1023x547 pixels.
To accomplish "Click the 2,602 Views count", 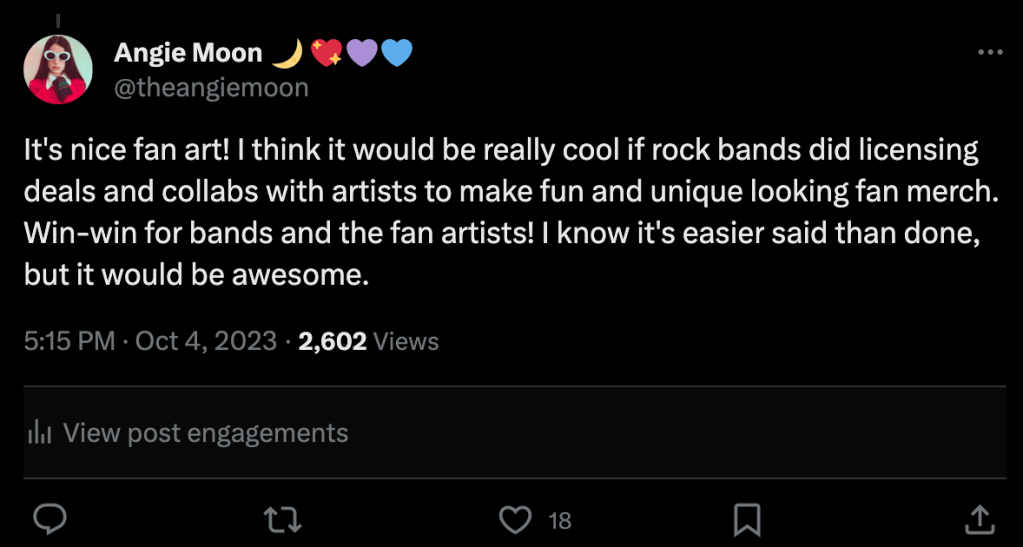I will coord(369,341).
